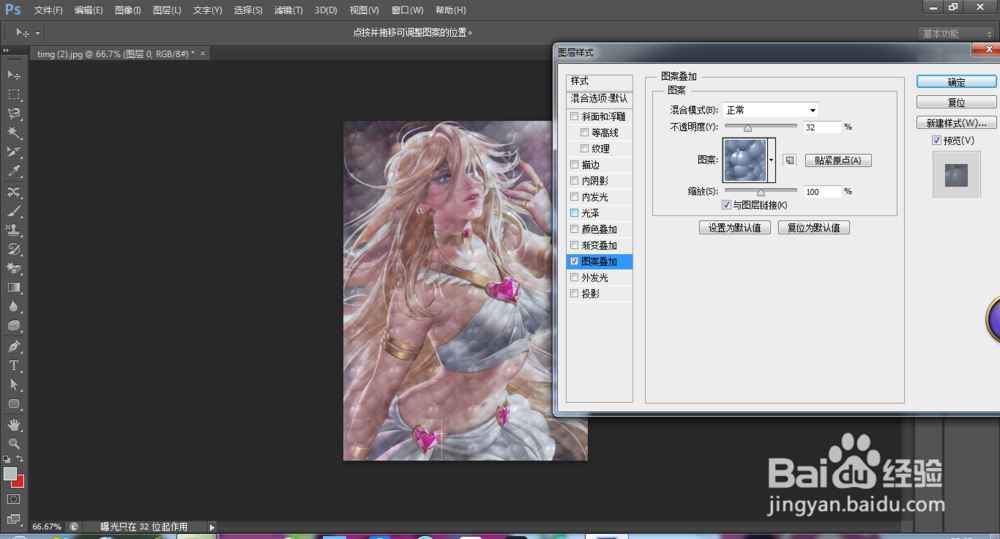
Task: Toggle Quick Mask mode icon
Action: click(13, 499)
